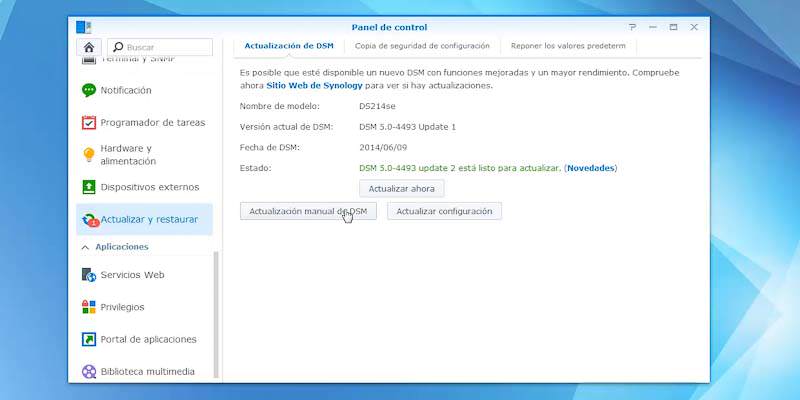Screen dimensions: 800x400
Task: Open the Privilegios colored squares icon
Action: coord(89,307)
